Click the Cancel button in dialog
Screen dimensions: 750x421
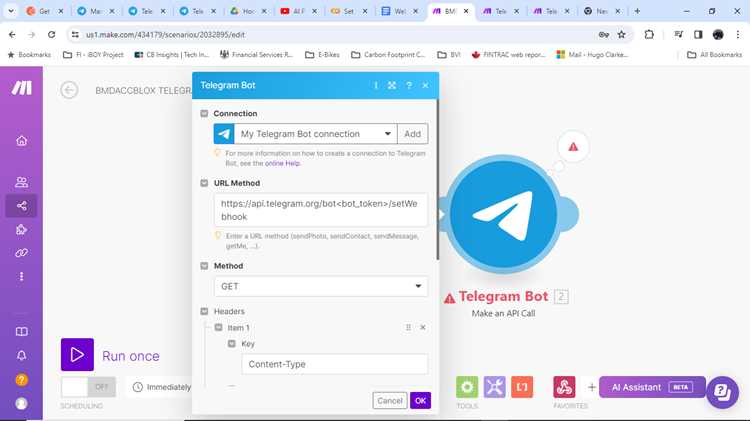coord(390,400)
